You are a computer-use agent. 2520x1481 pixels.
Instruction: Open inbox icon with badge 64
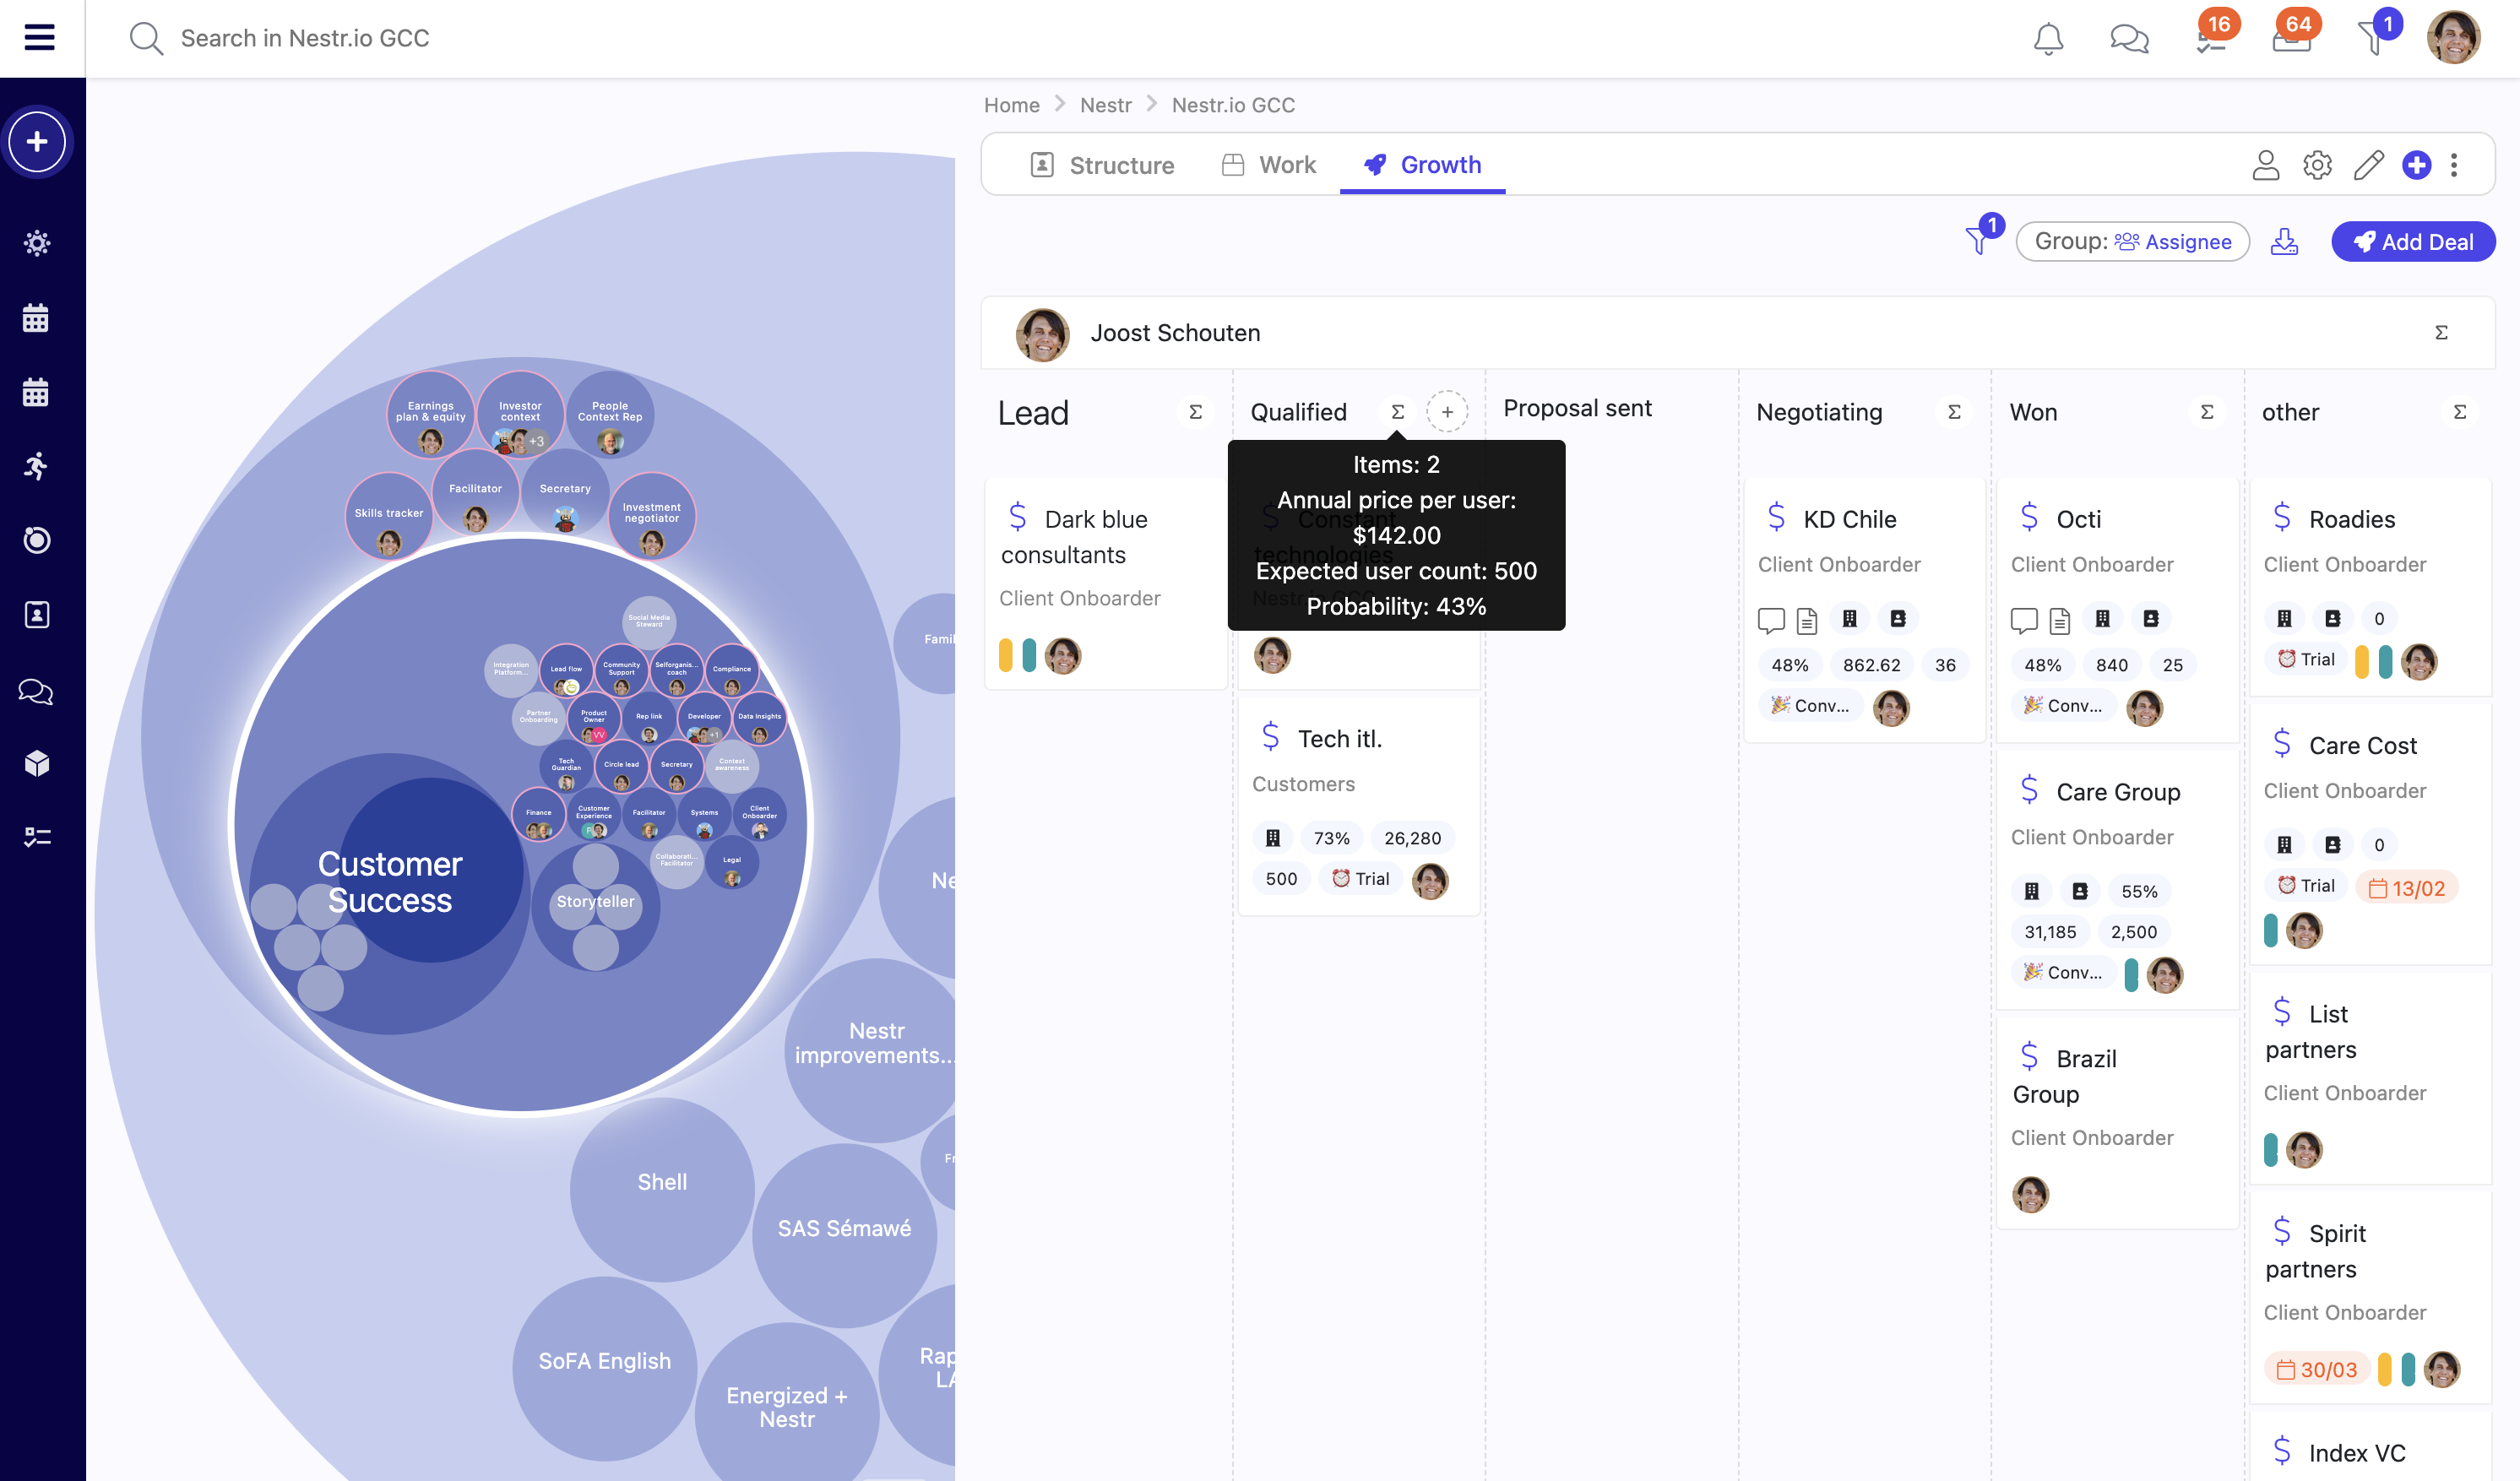pyautogui.click(x=2292, y=38)
